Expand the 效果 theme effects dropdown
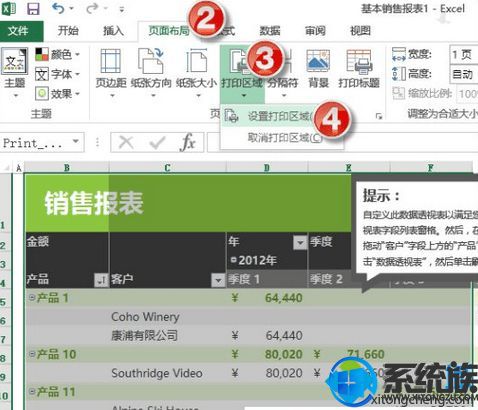Viewport: 478px width, 410px height. 57,94
